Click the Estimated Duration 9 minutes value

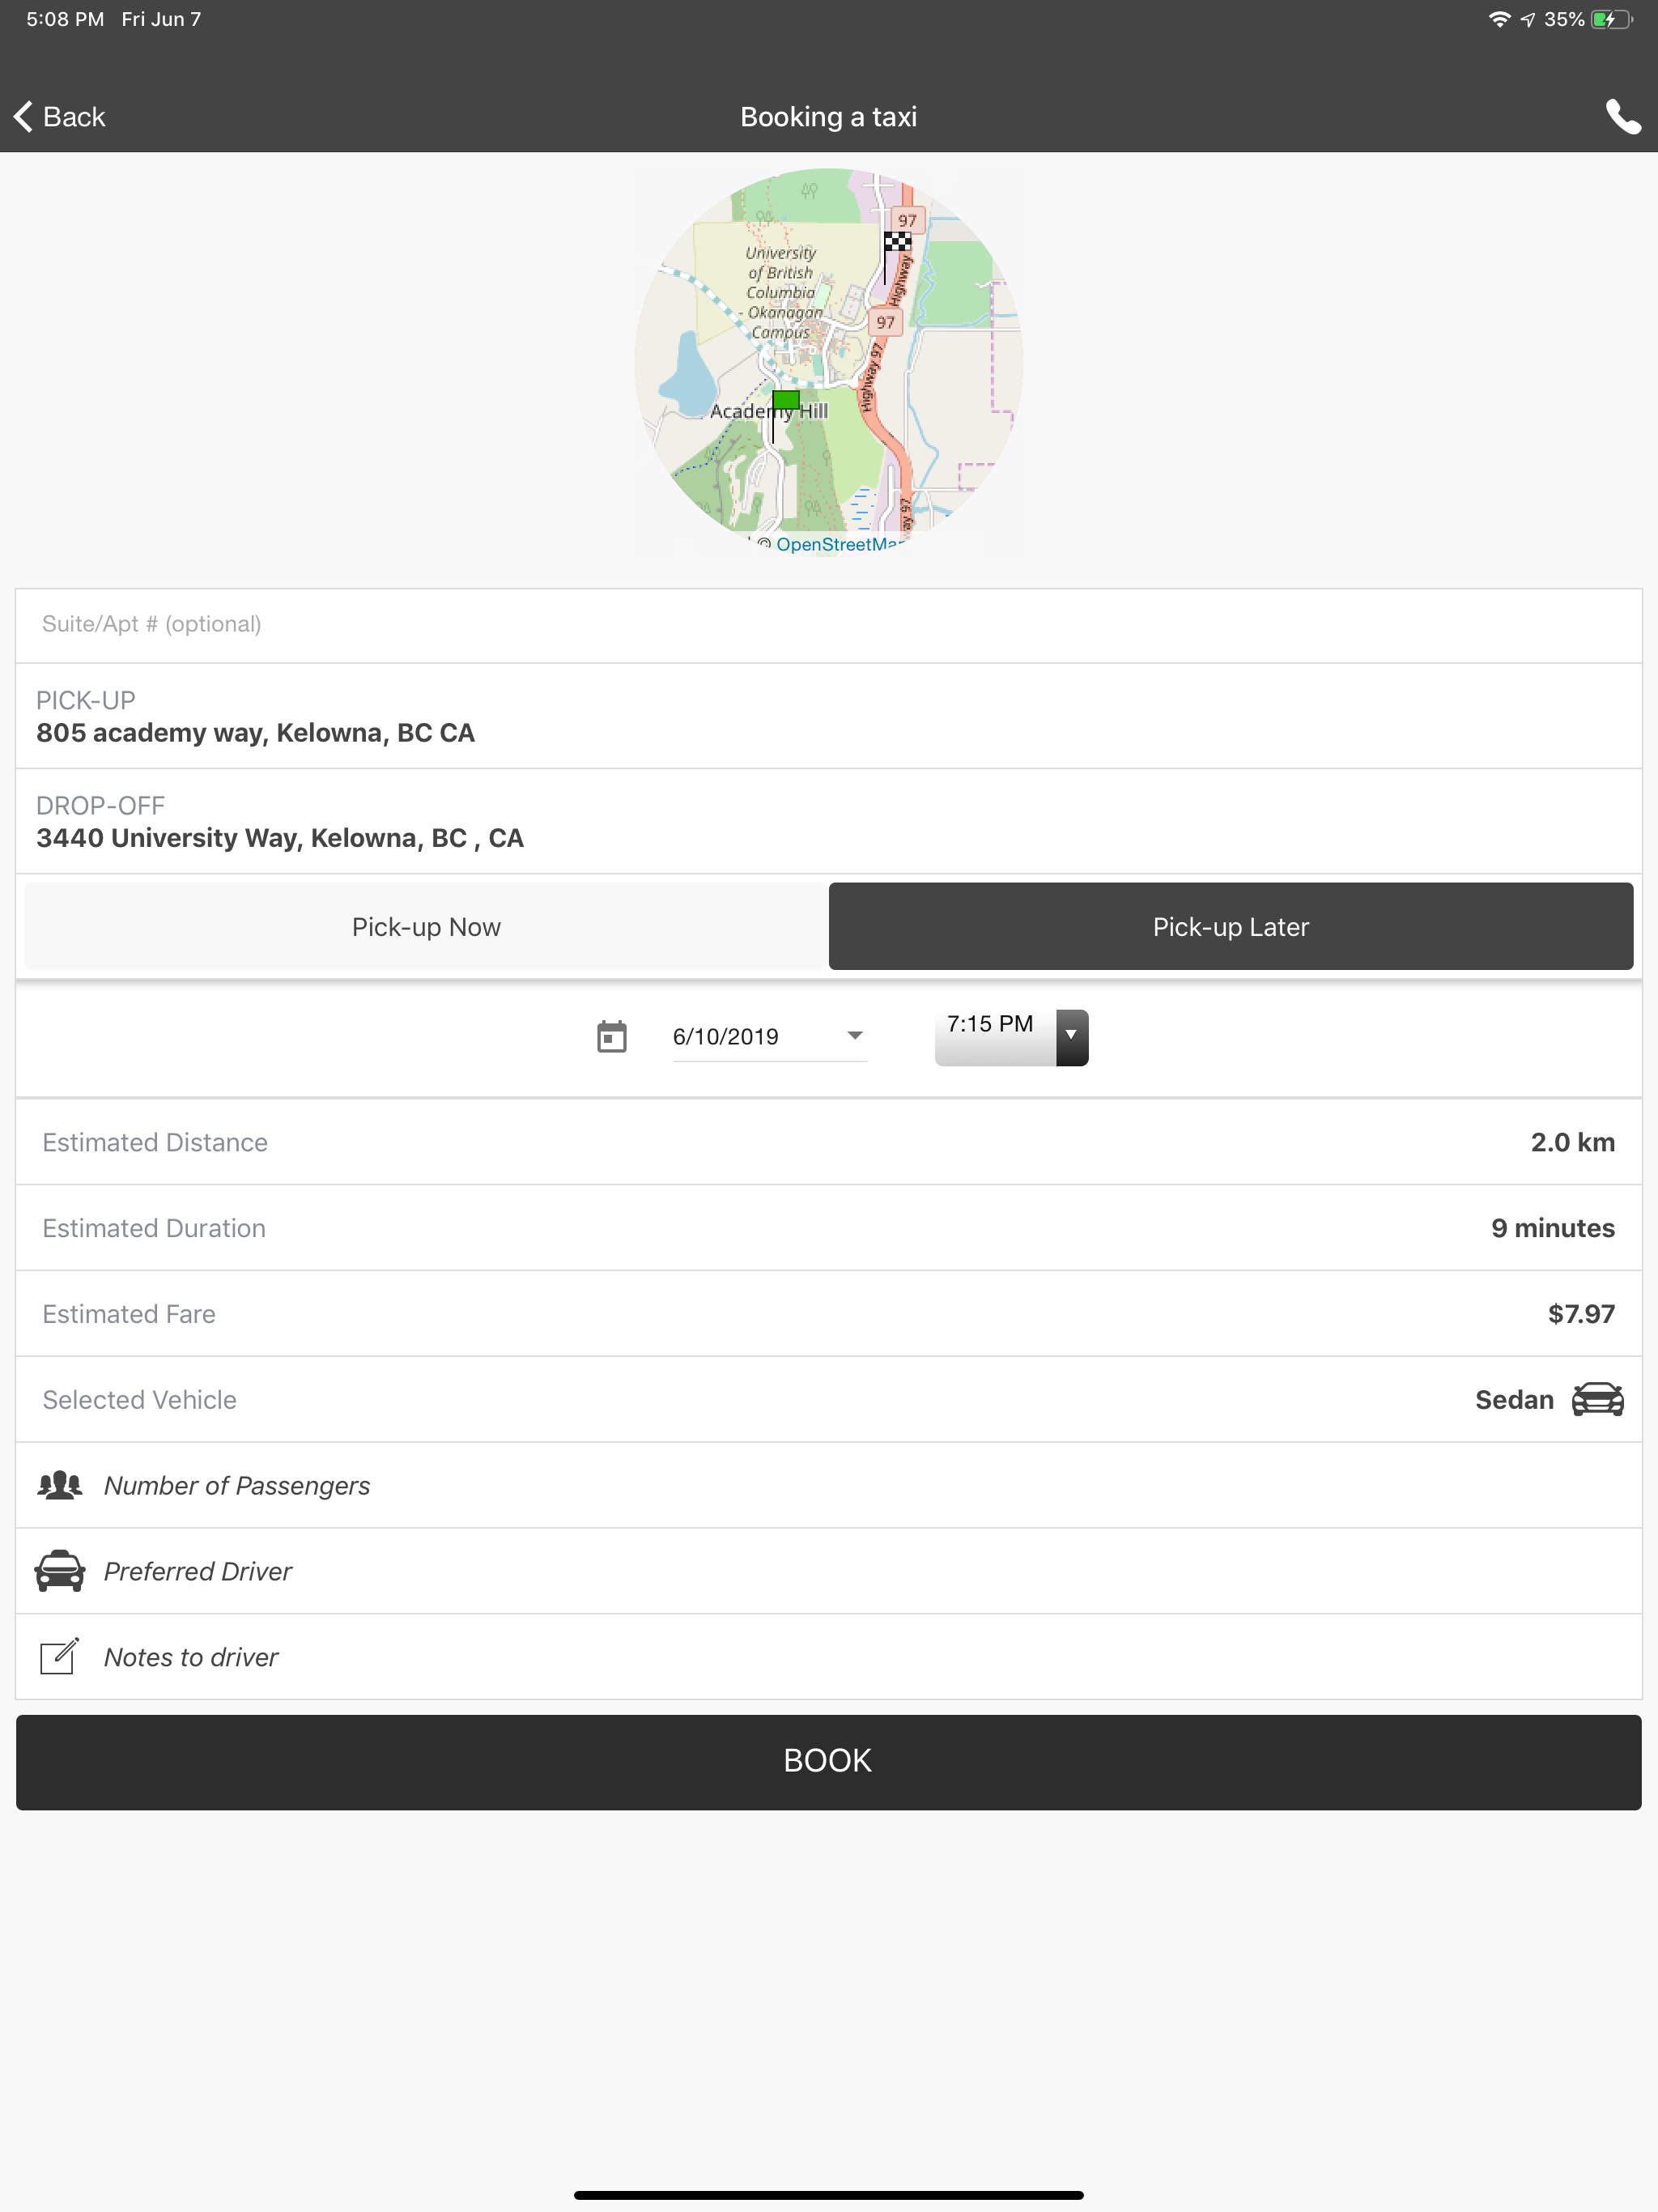point(1552,1228)
